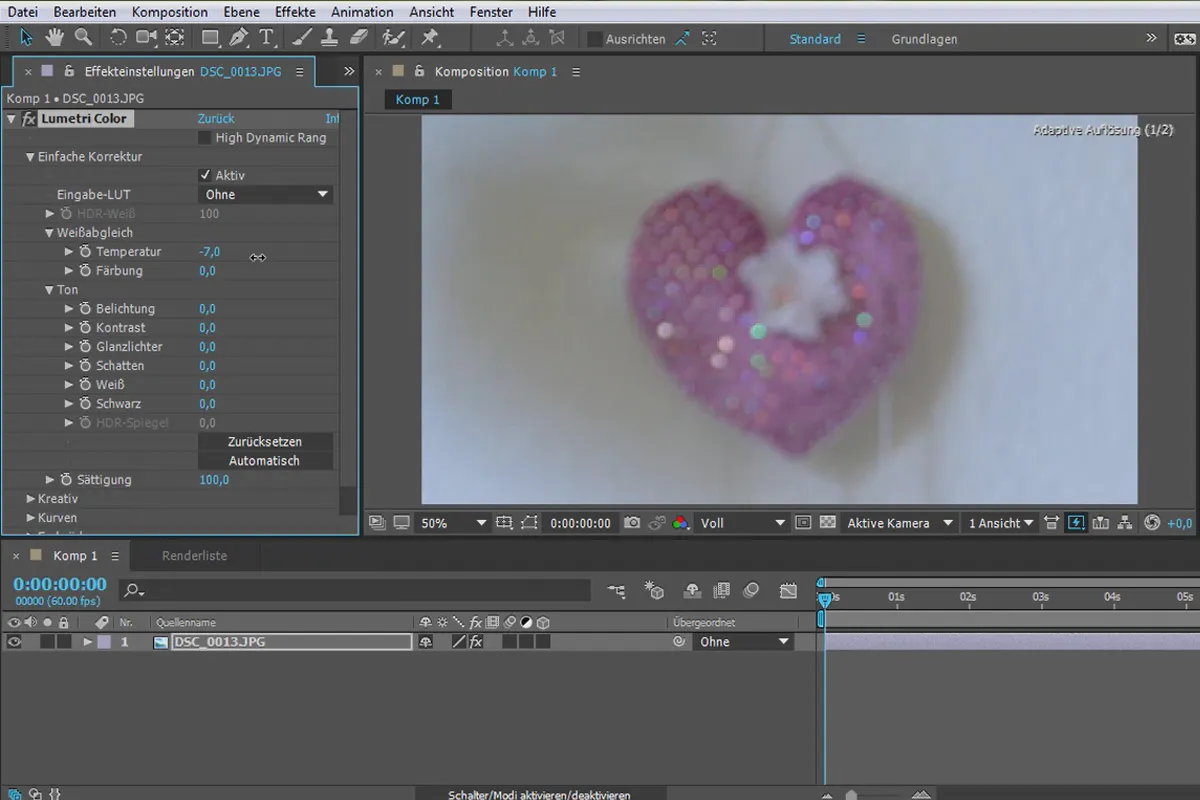This screenshot has height=800, width=1200.
Task: Toggle the Belichtung stopwatch
Action: 85,309
